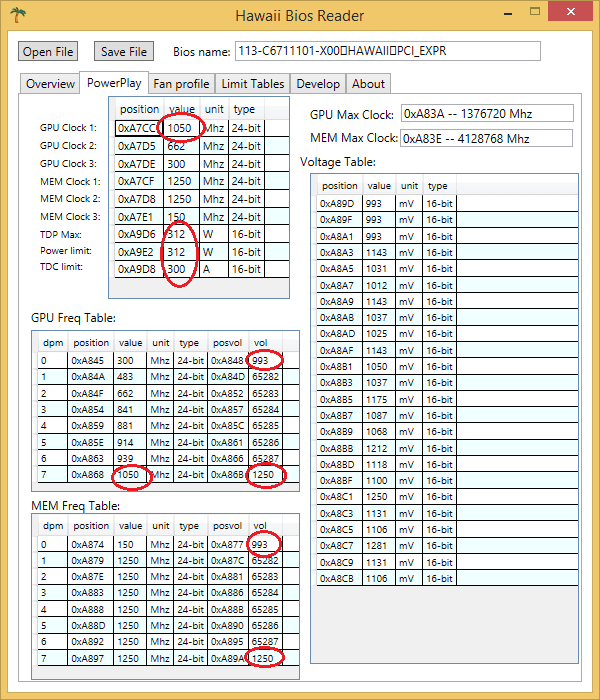
Task: Click the GPU Max Clock field
Action: pos(487,113)
